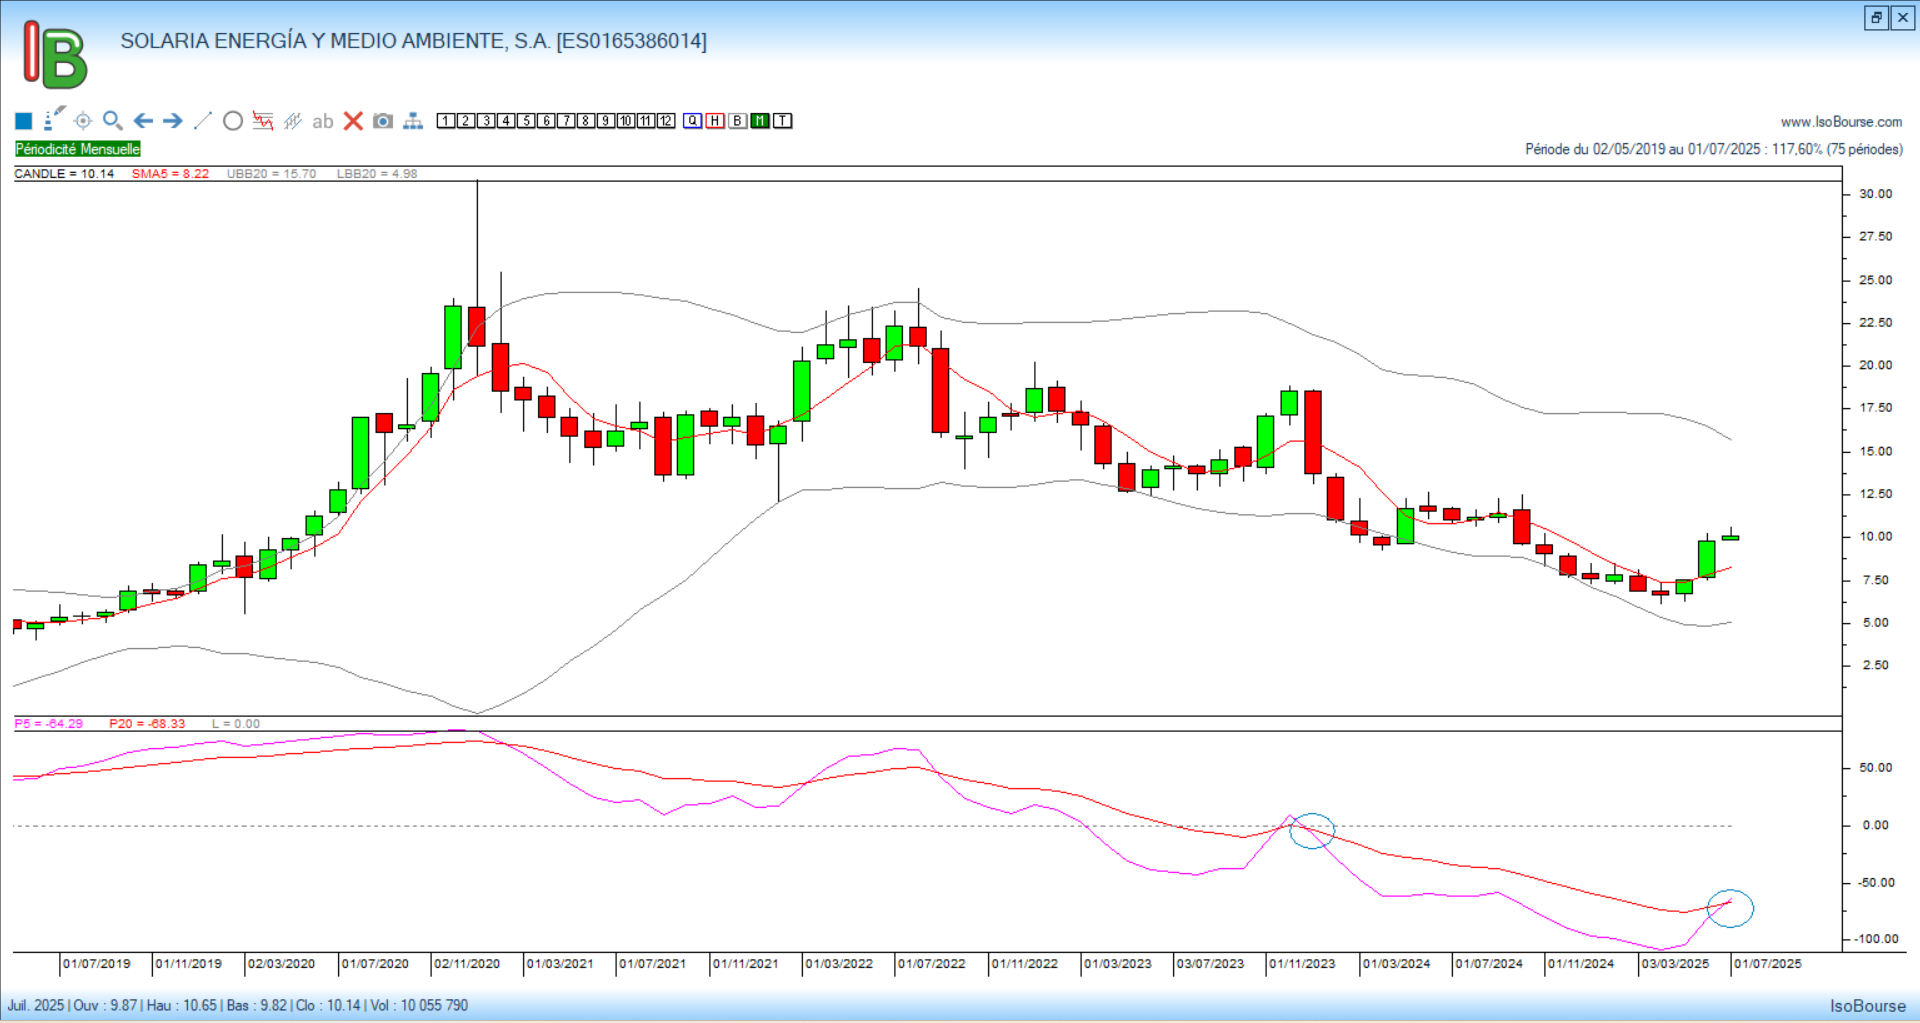Open the www.IsoBourse.com link

click(1841, 122)
